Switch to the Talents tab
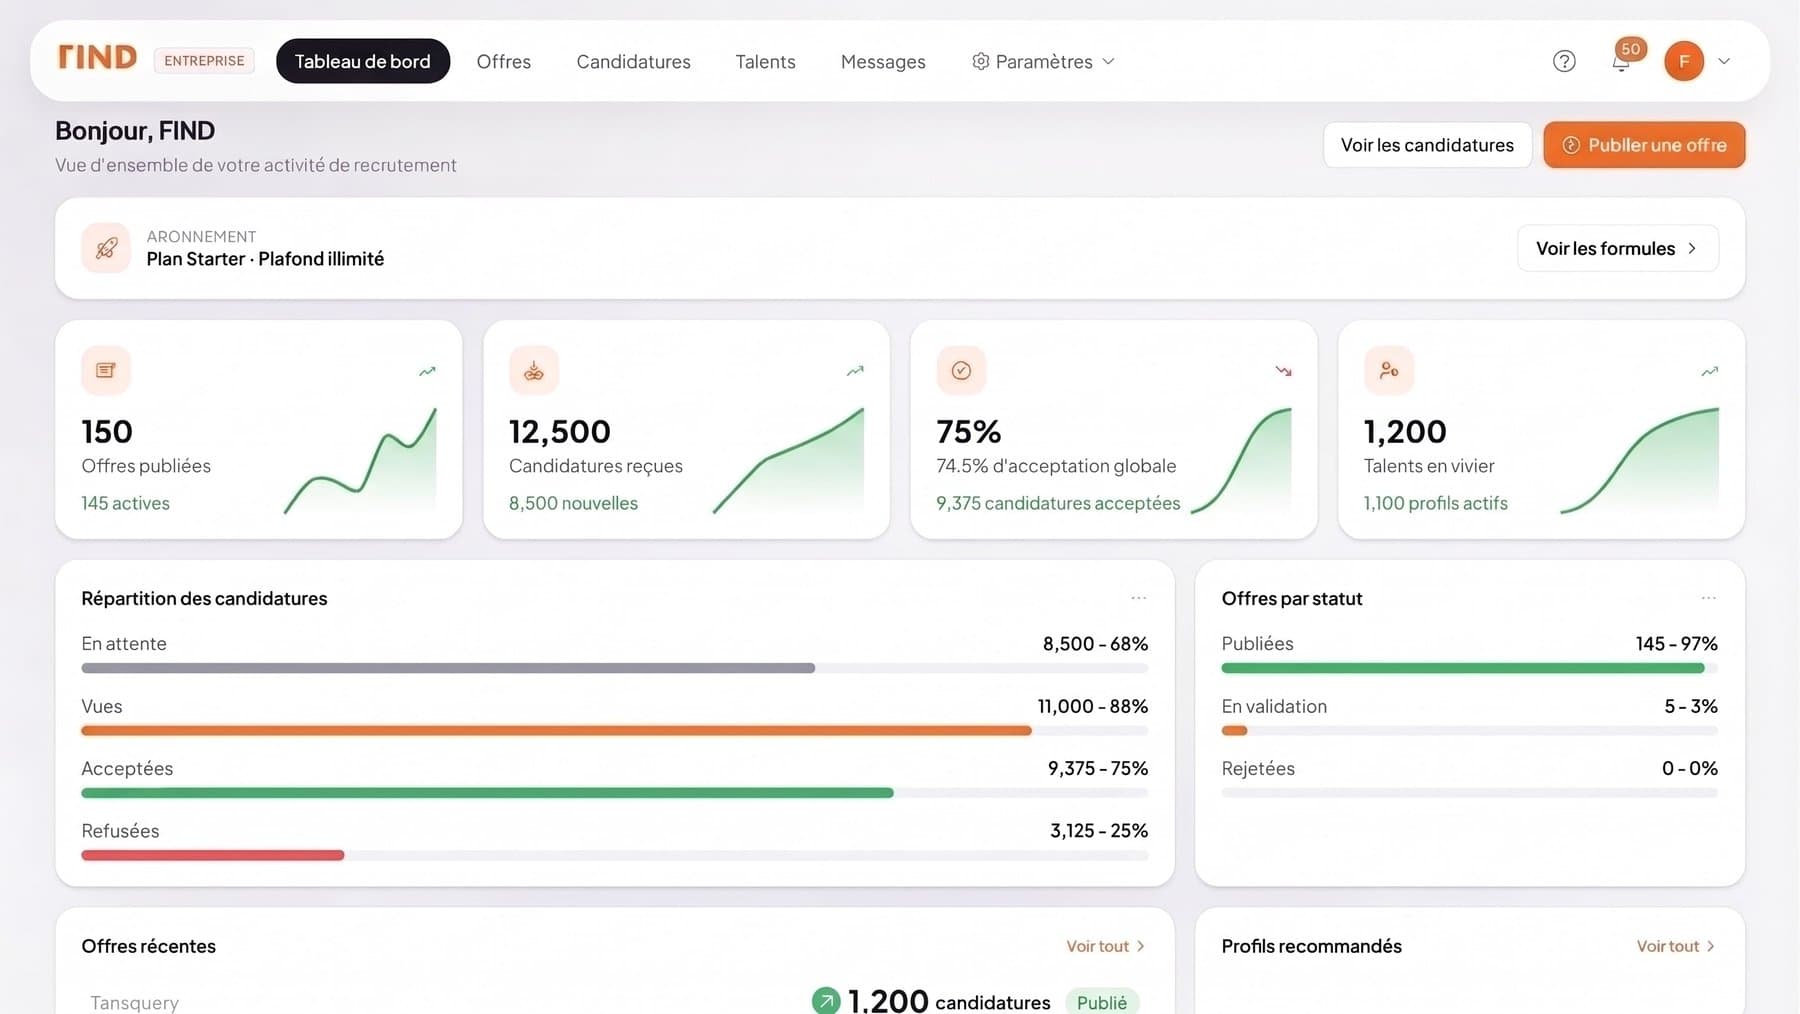The width and height of the screenshot is (1800, 1014). pos(765,61)
